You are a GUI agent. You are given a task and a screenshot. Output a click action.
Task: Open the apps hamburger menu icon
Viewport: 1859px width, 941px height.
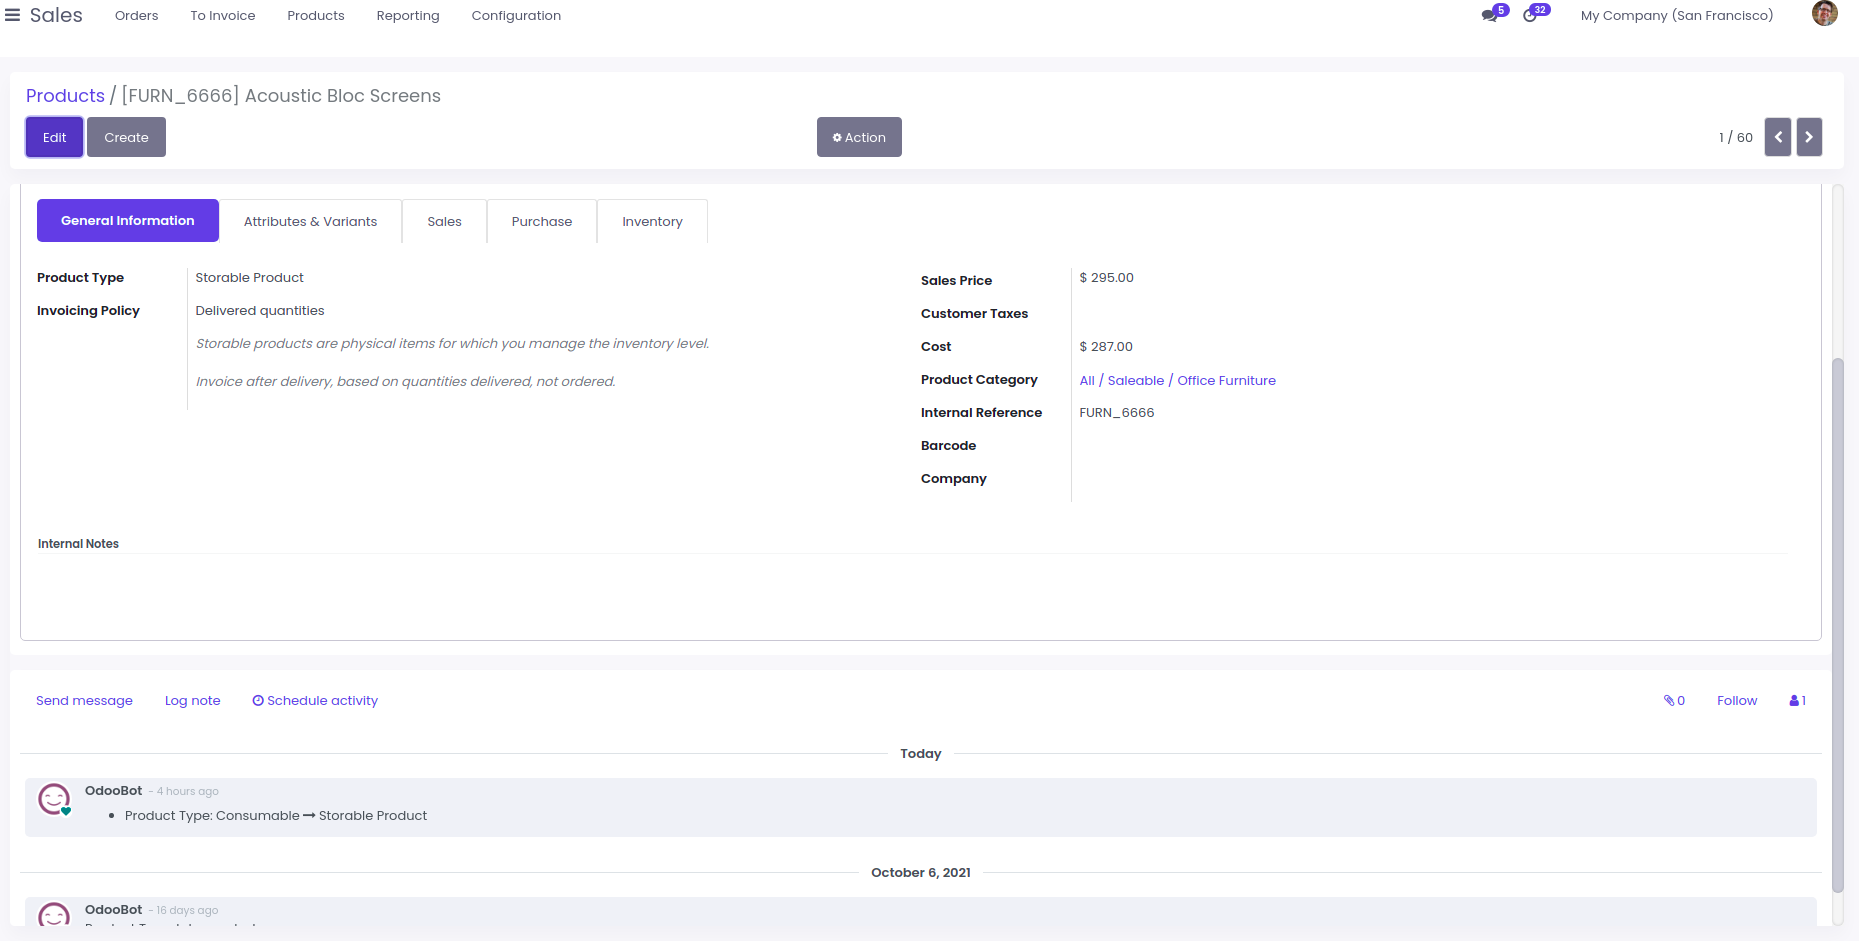(13, 15)
